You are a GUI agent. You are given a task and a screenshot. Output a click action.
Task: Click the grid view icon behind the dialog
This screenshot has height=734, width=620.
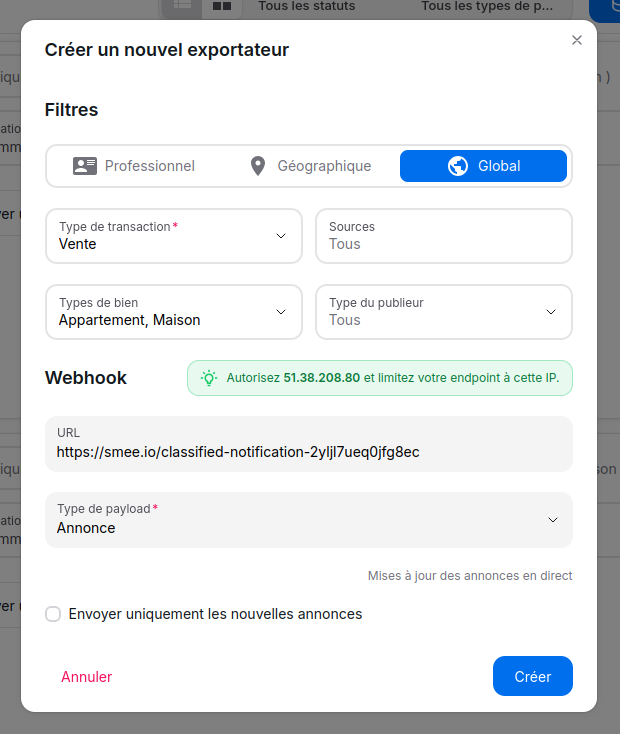pos(222,6)
